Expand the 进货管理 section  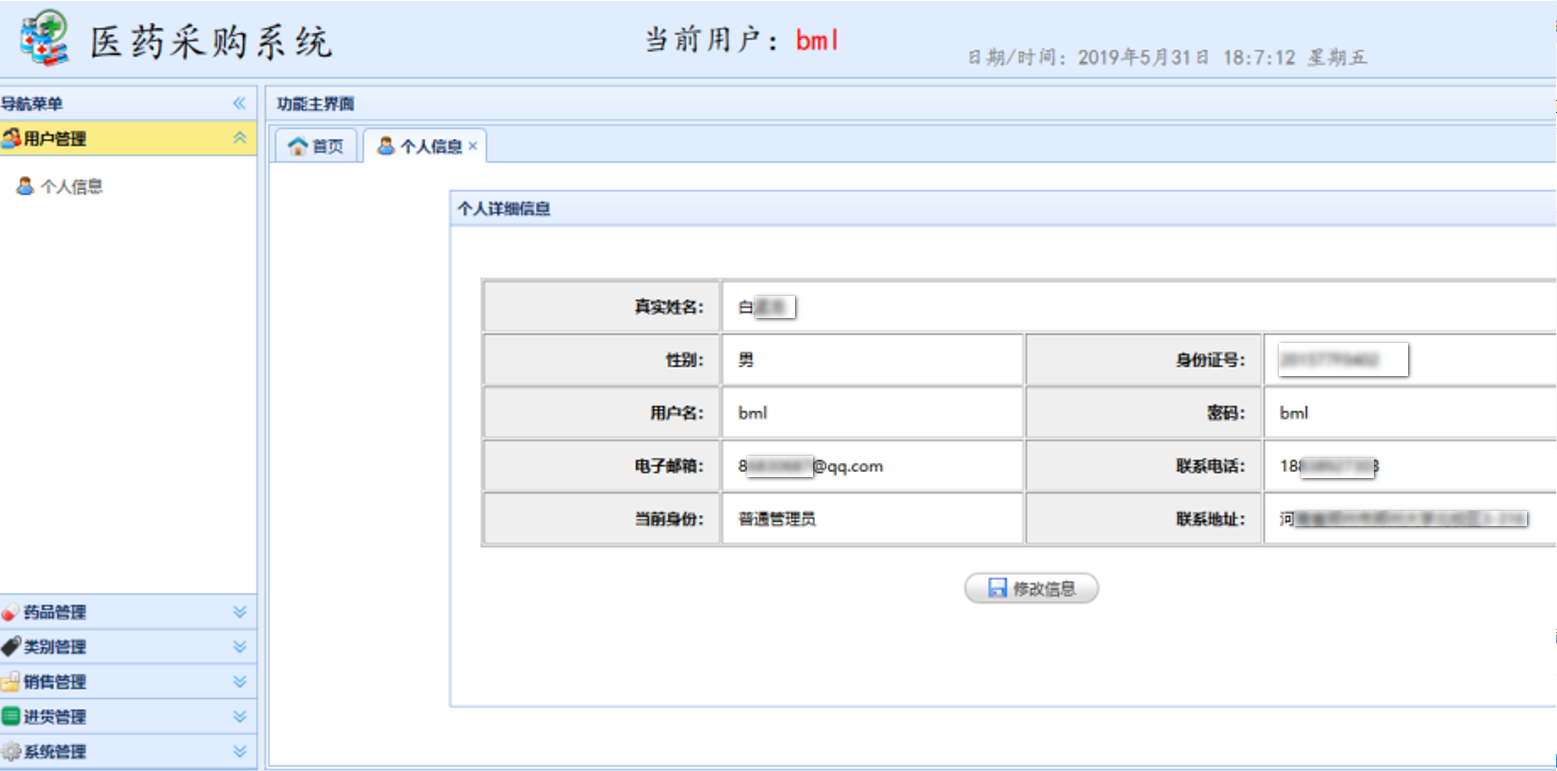[239, 717]
